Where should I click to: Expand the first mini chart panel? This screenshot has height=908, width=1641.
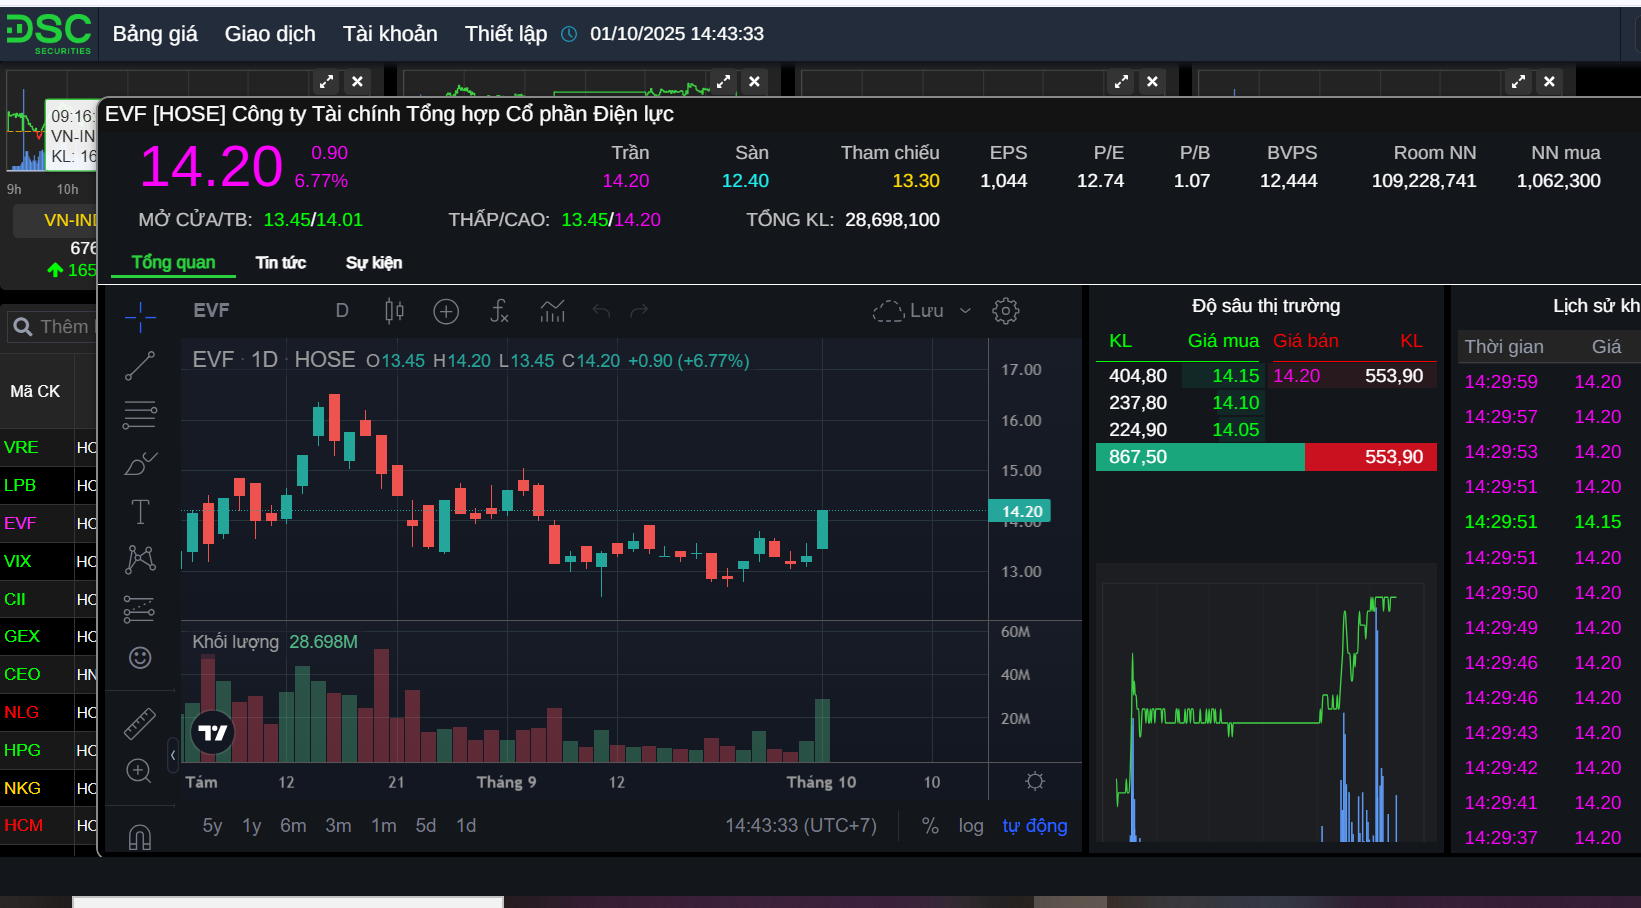(327, 82)
